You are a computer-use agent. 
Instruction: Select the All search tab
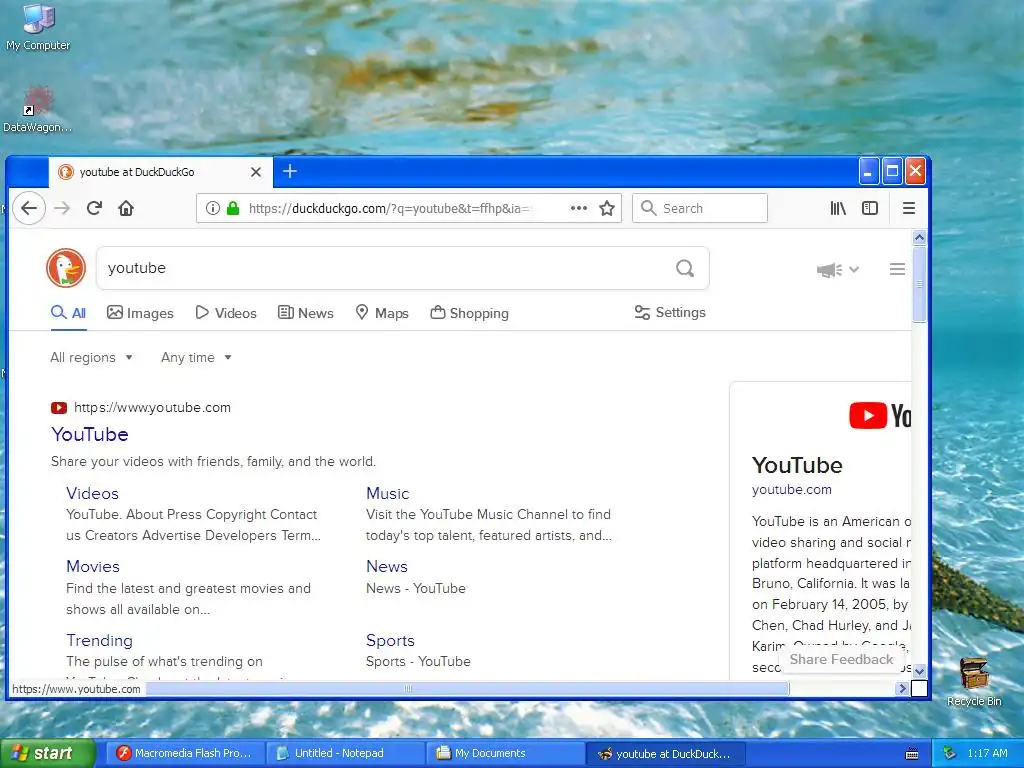tap(69, 313)
